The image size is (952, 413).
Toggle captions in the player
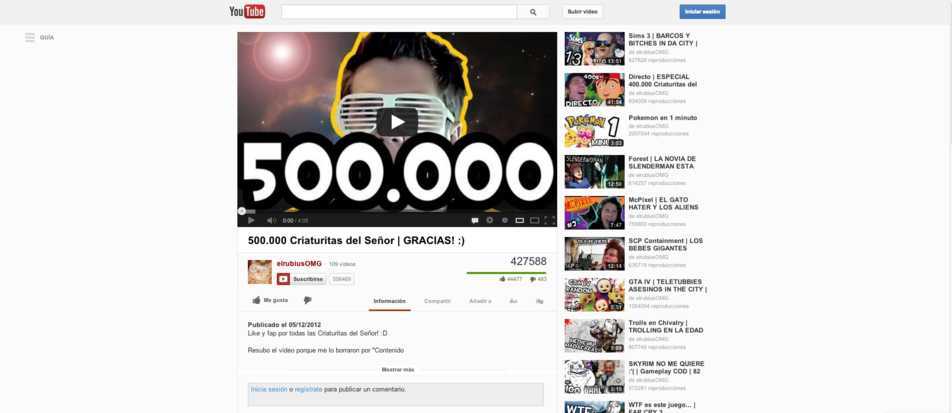click(475, 220)
